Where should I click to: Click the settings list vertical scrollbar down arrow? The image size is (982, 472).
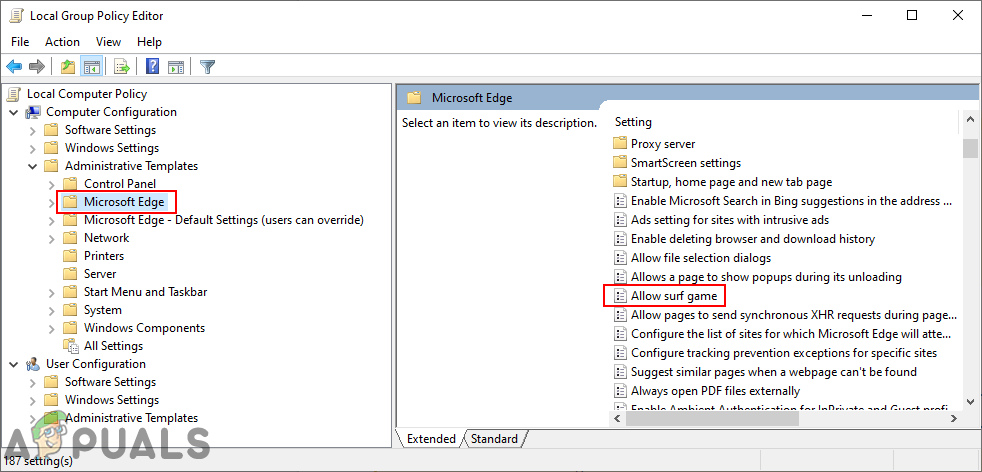pos(969,401)
